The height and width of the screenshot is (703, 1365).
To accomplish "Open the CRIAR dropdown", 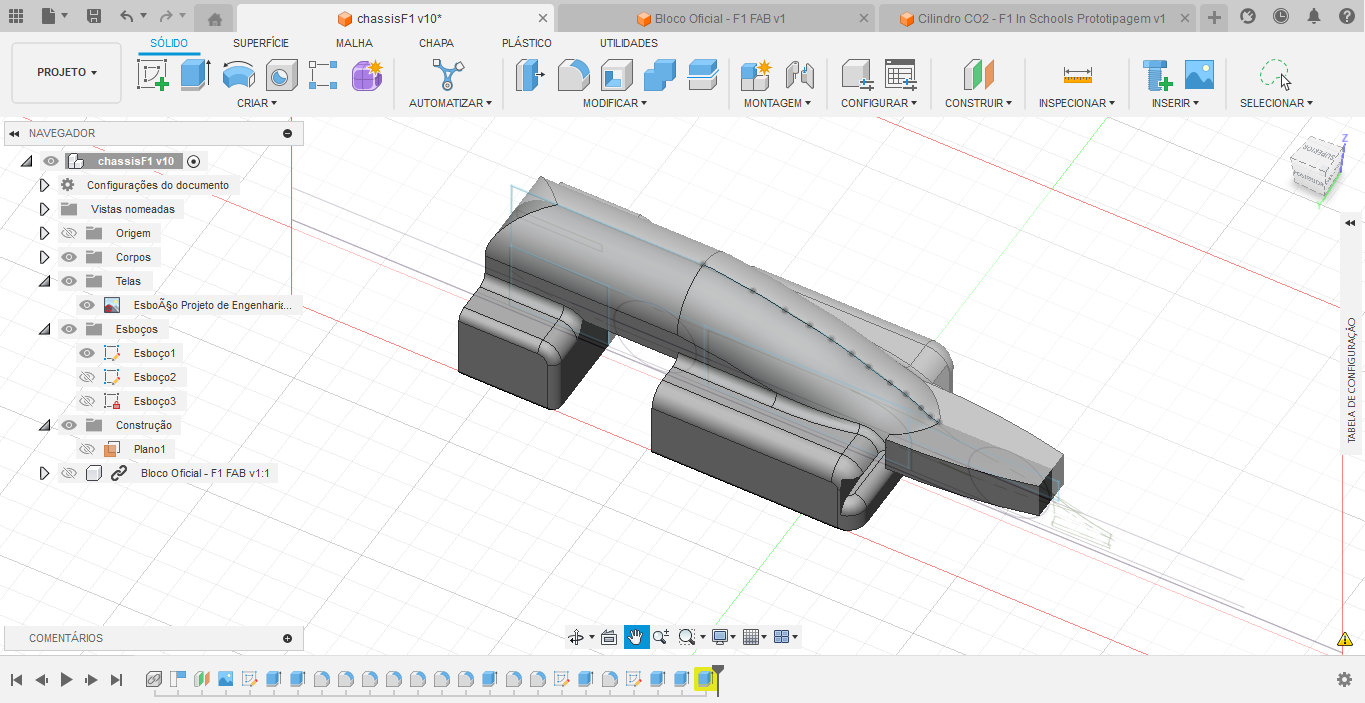I will pyautogui.click(x=257, y=102).
